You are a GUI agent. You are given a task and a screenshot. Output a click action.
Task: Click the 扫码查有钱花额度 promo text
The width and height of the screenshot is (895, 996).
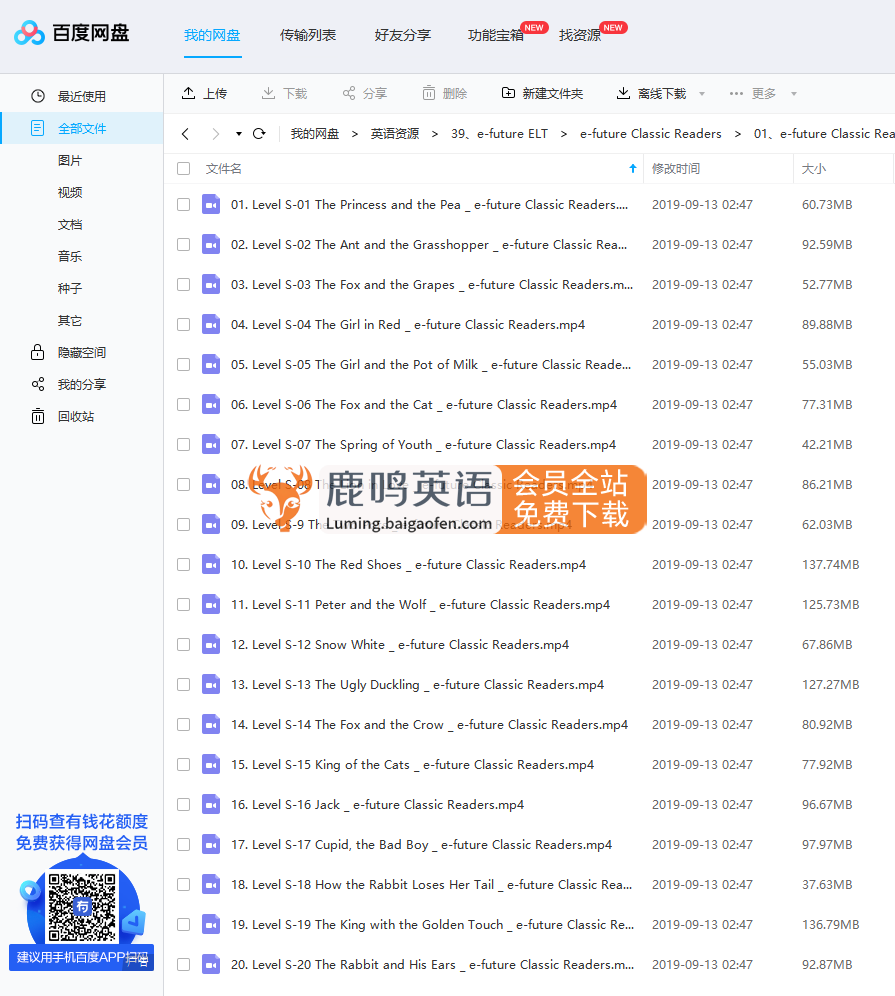pyautogui.click(x=82, y=821)
